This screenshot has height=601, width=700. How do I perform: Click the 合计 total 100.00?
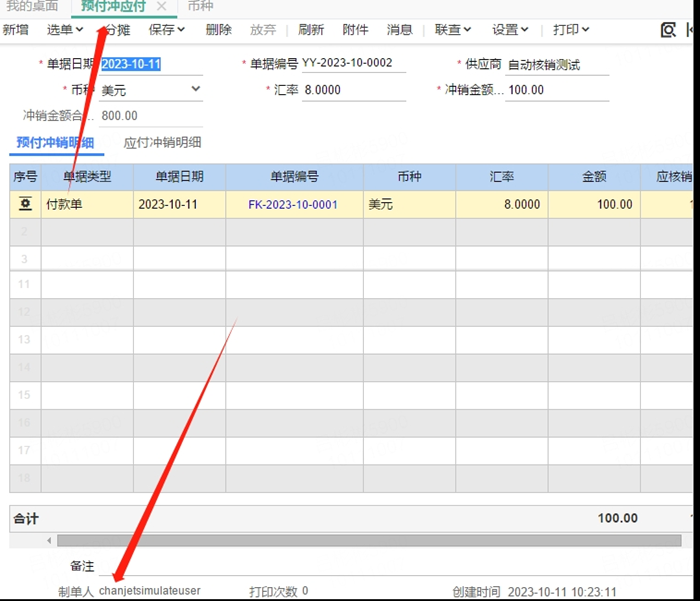tap(617, 518)
